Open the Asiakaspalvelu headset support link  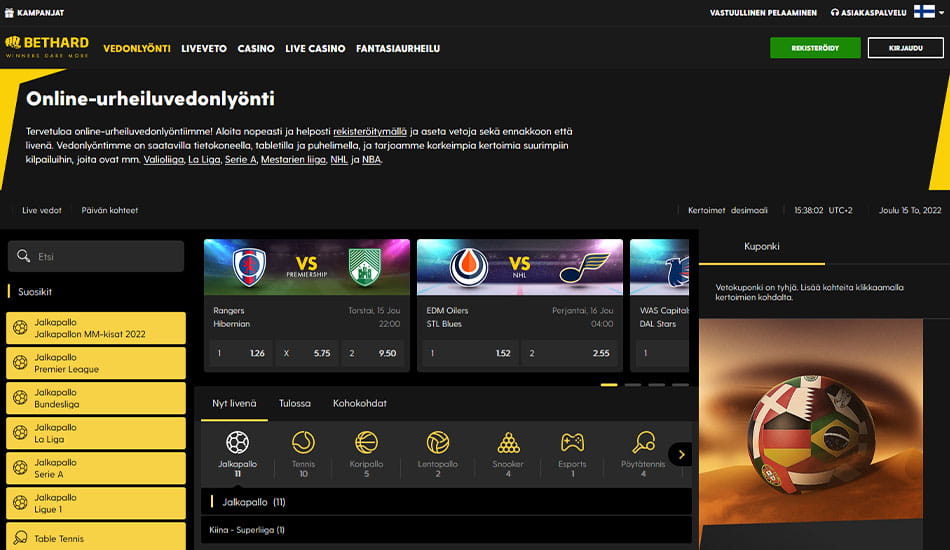point(868,12)
